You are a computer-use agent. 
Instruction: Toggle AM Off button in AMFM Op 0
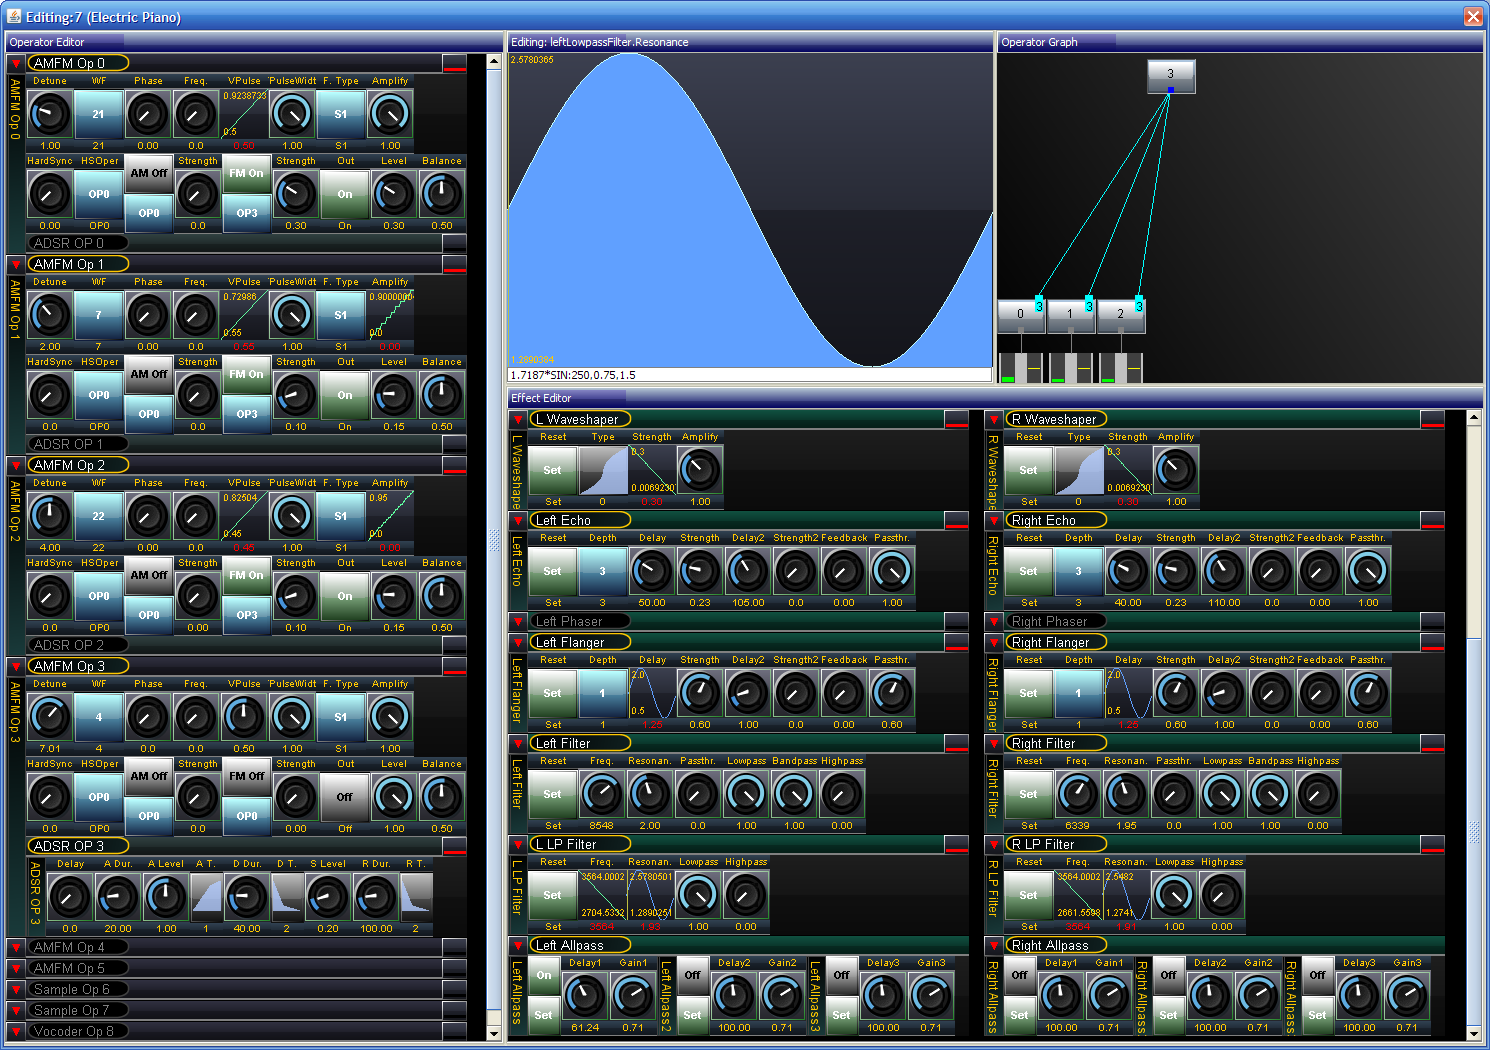pyautogui.click(x=148, y=174)
